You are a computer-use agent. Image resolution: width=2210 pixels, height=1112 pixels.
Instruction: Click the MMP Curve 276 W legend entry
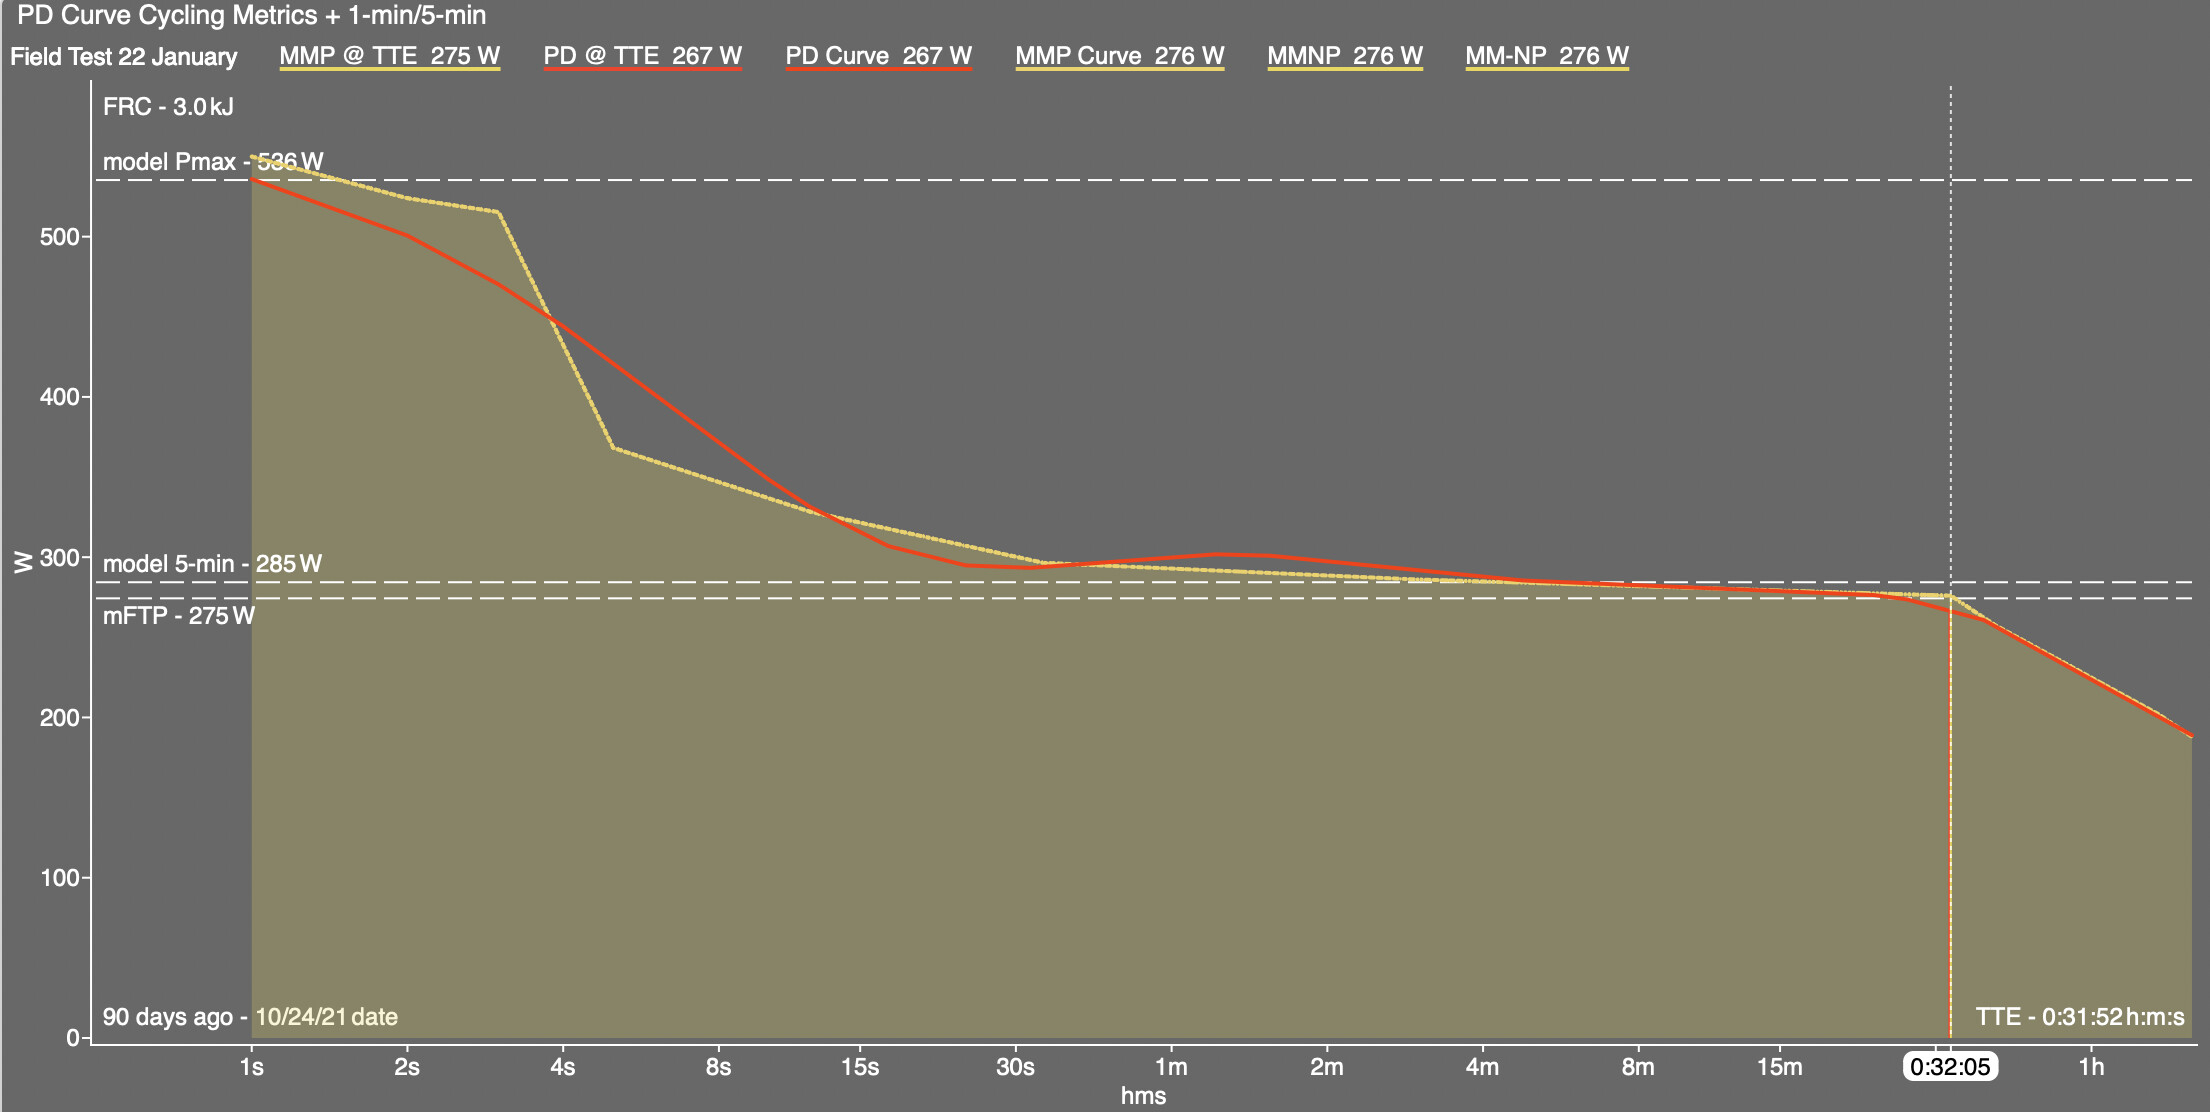click(x=1120, y=56)
